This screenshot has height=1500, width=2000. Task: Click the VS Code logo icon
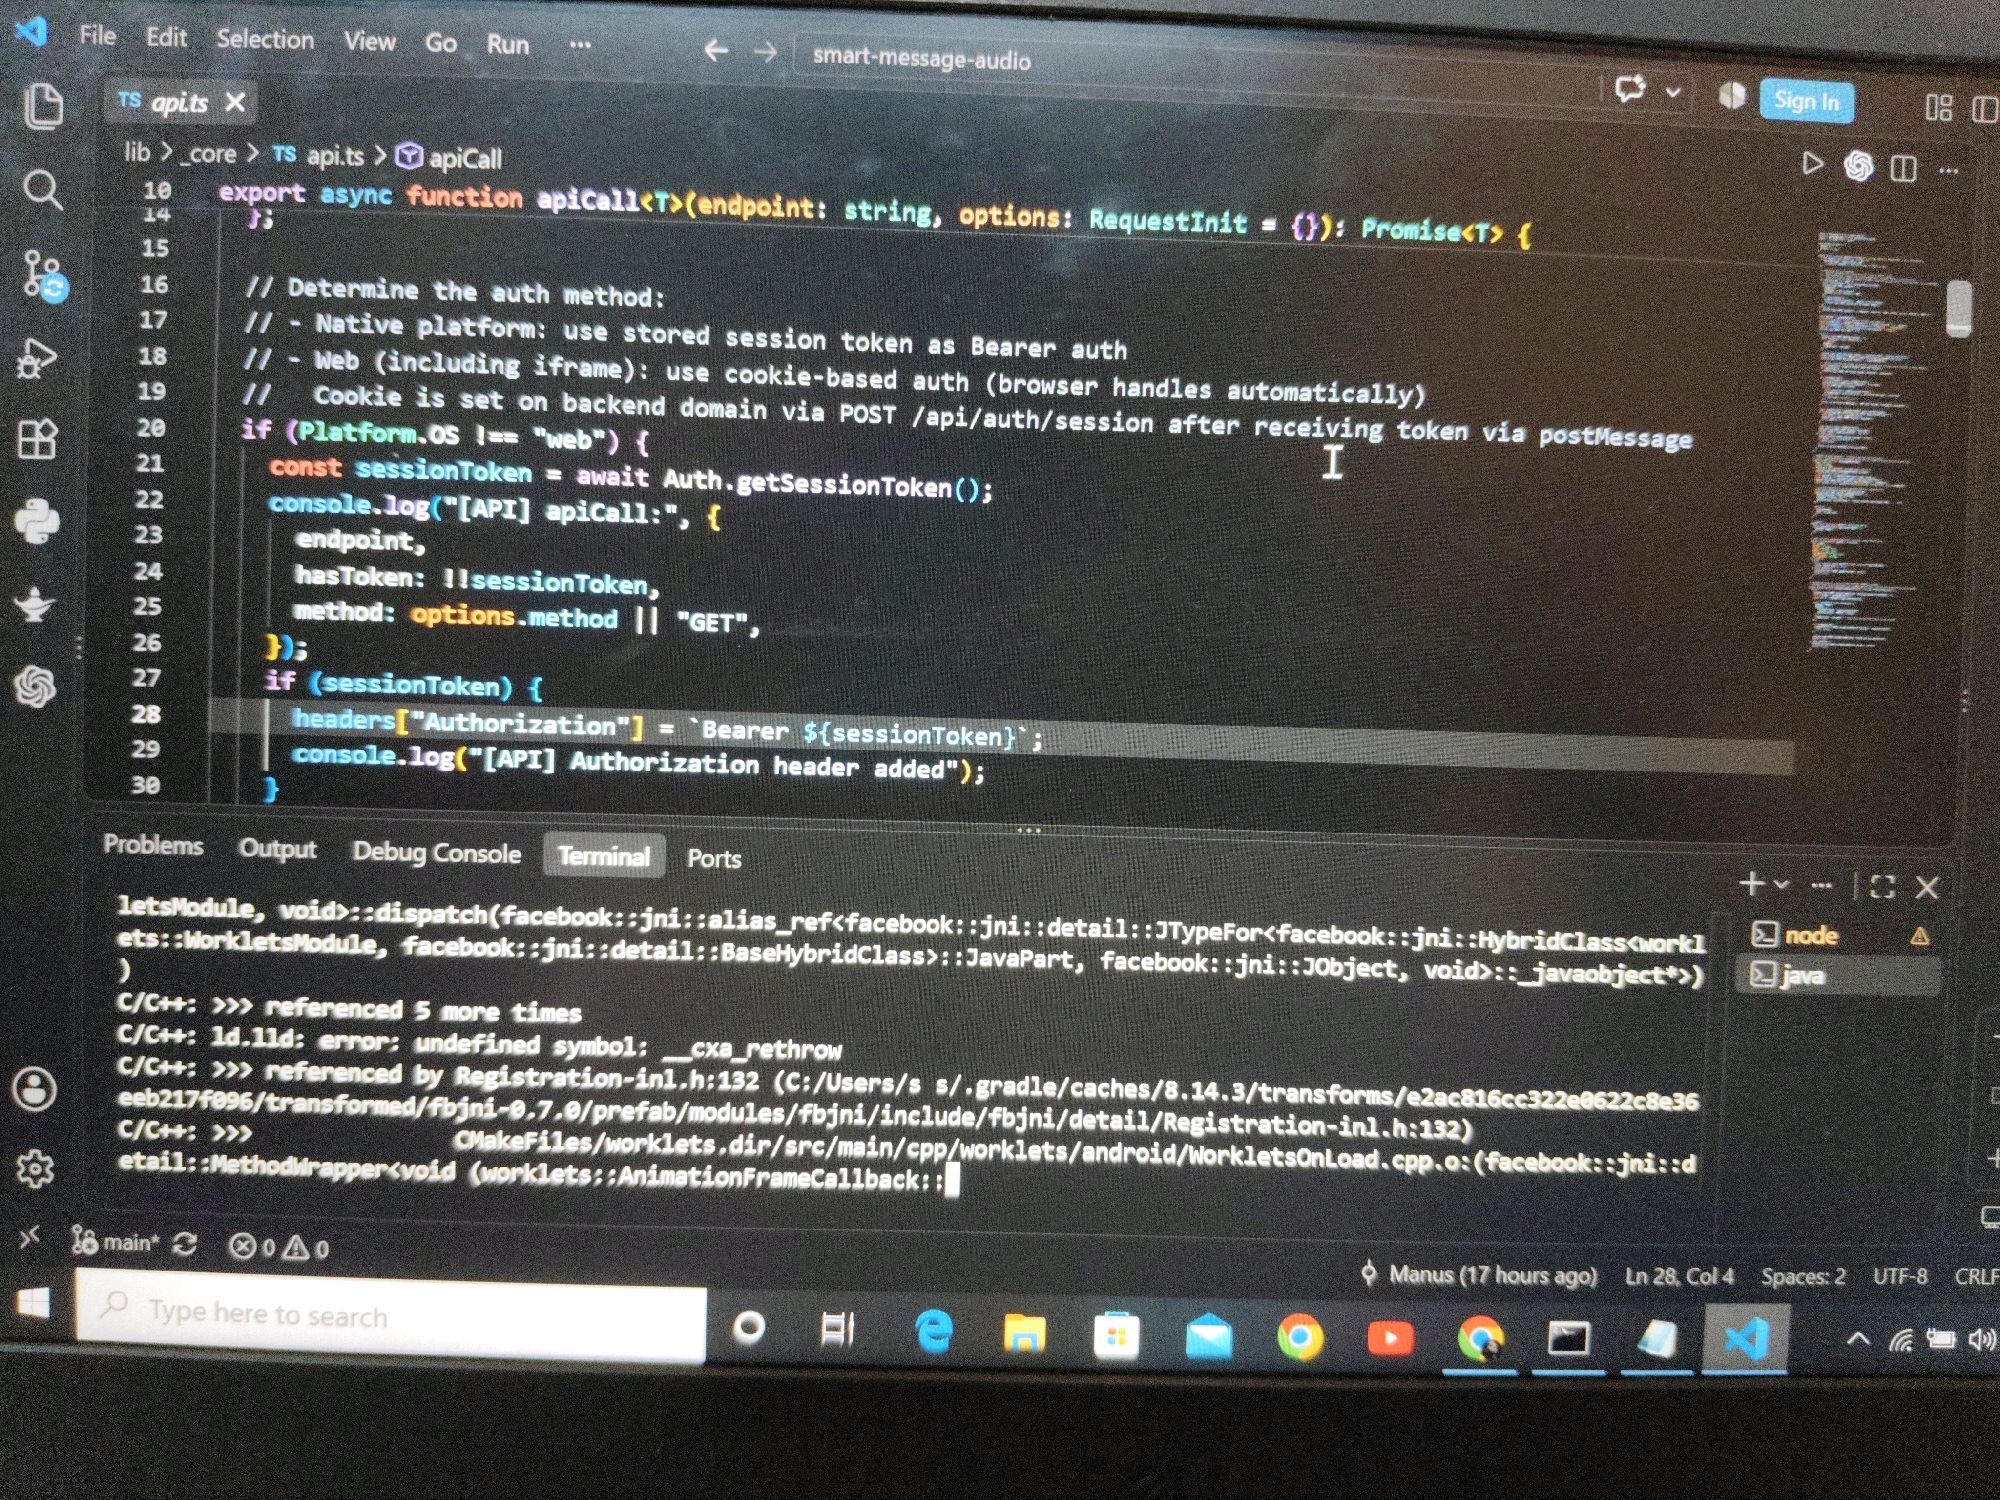(31, 31)
